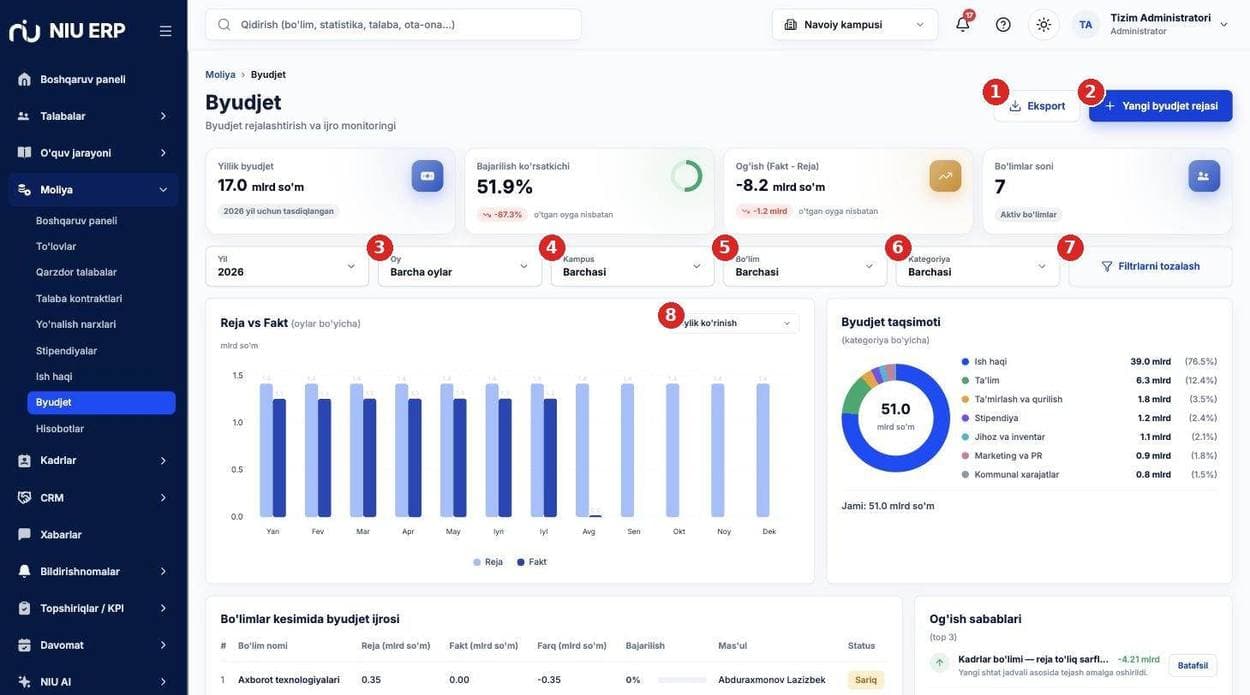Click the Batafsil button
This screenshot has width=1250, height=695.
pyautogui.click(x=1193, y=665)
